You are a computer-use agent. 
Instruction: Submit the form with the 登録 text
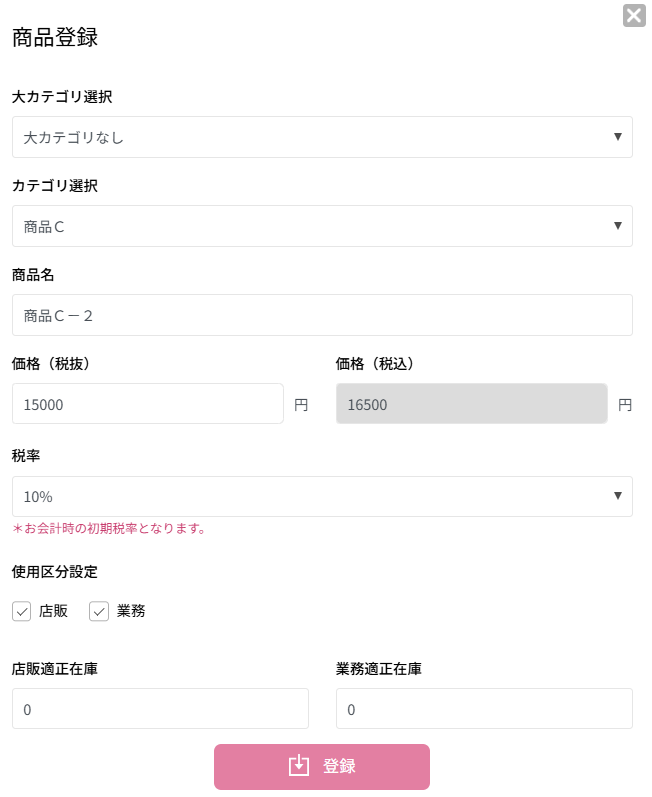(x=339, y=766)
